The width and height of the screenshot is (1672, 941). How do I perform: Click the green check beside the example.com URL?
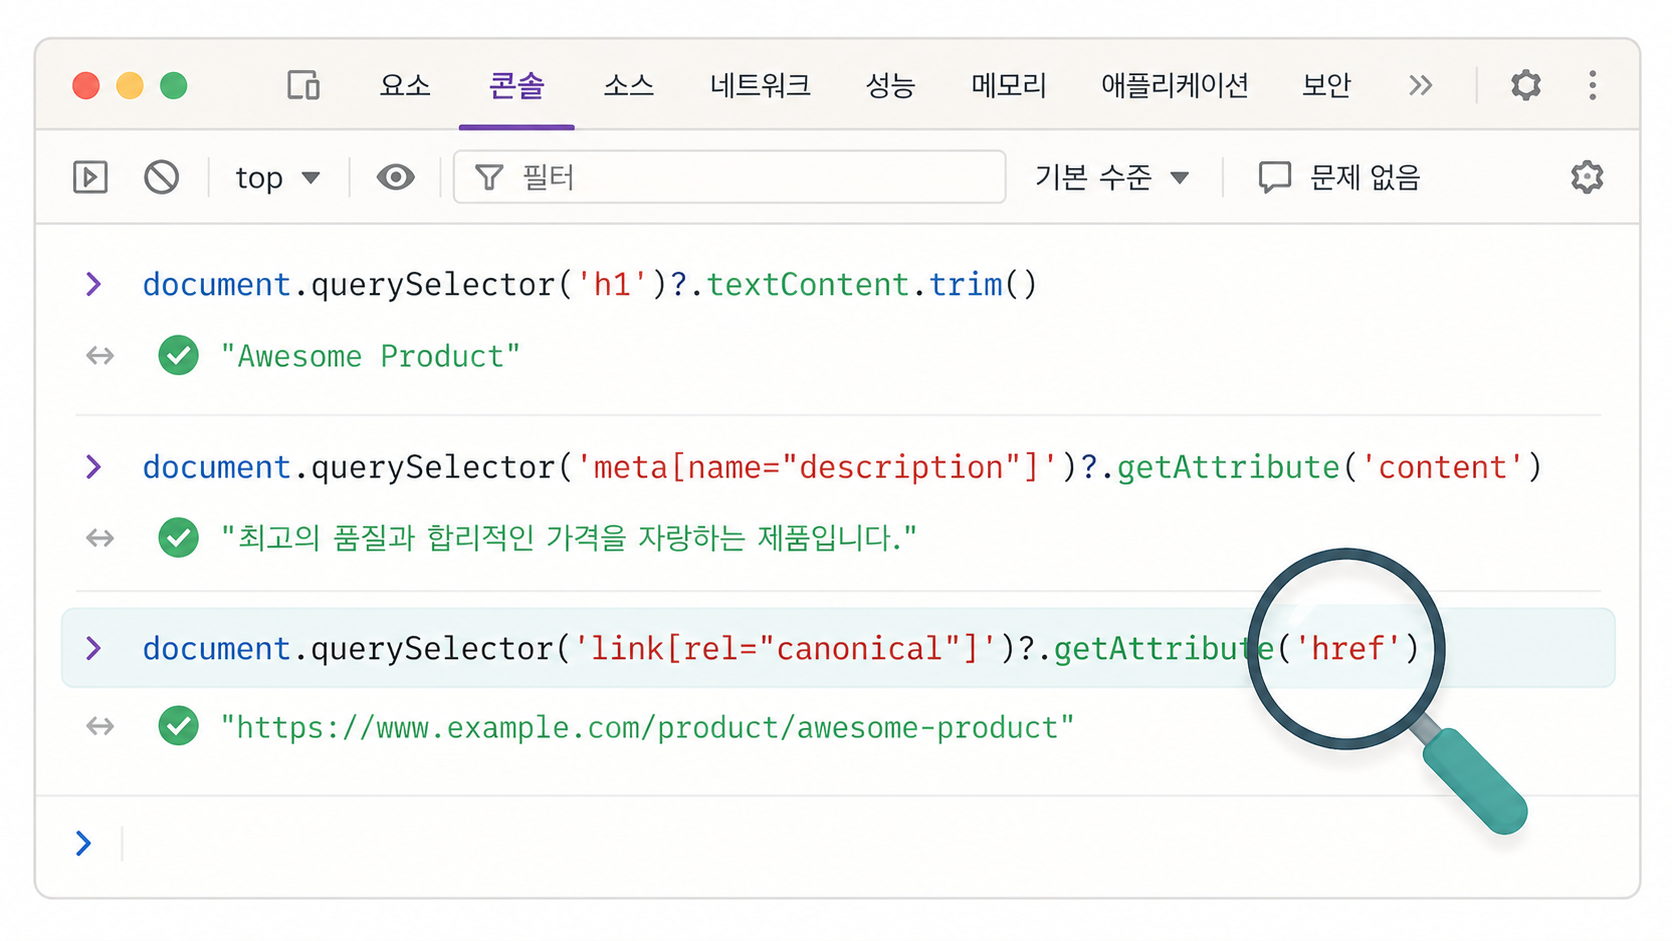coord(178,726)
